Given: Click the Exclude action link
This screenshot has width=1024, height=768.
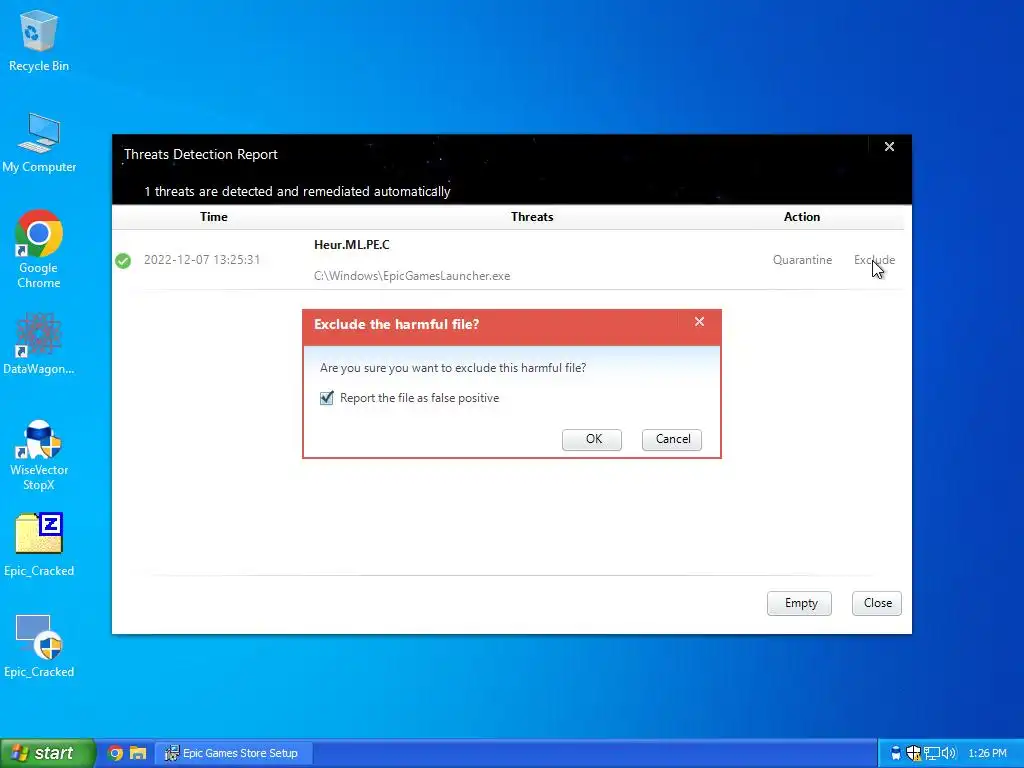Looking at the screenshot, I should [874, 260].
